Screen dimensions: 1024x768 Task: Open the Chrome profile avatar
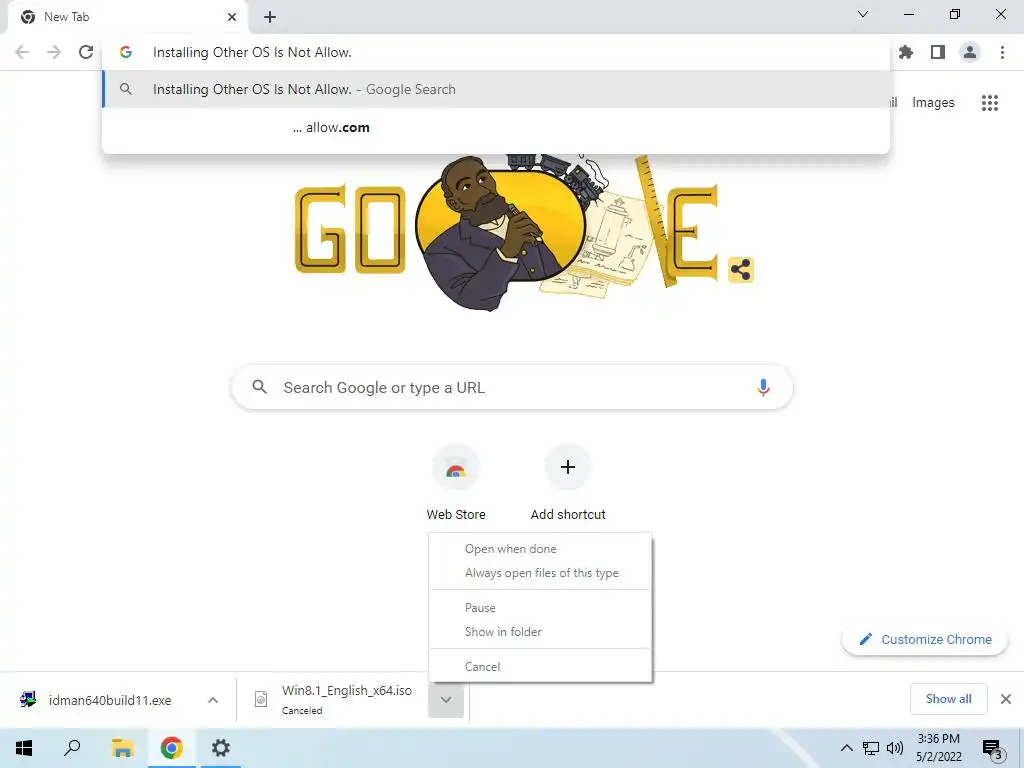click(x=970, y=52)
